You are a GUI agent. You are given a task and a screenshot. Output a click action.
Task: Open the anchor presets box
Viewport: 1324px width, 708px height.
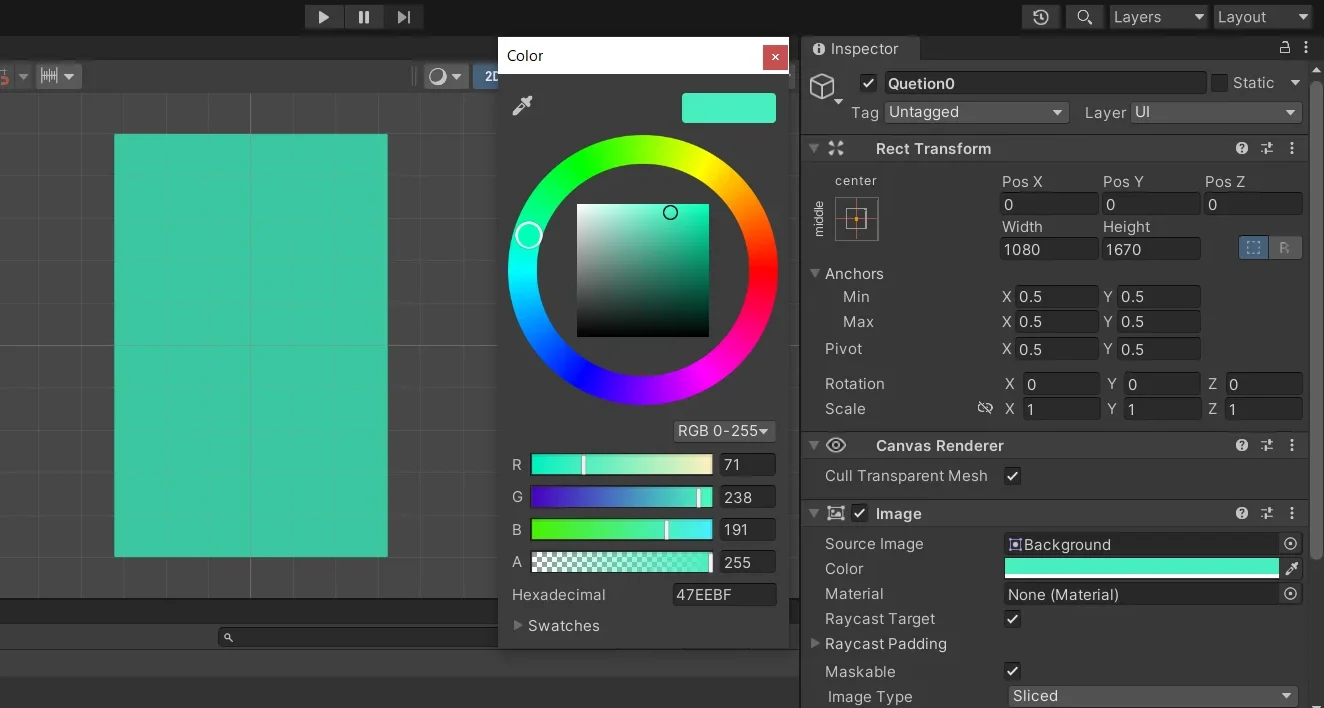857,218
